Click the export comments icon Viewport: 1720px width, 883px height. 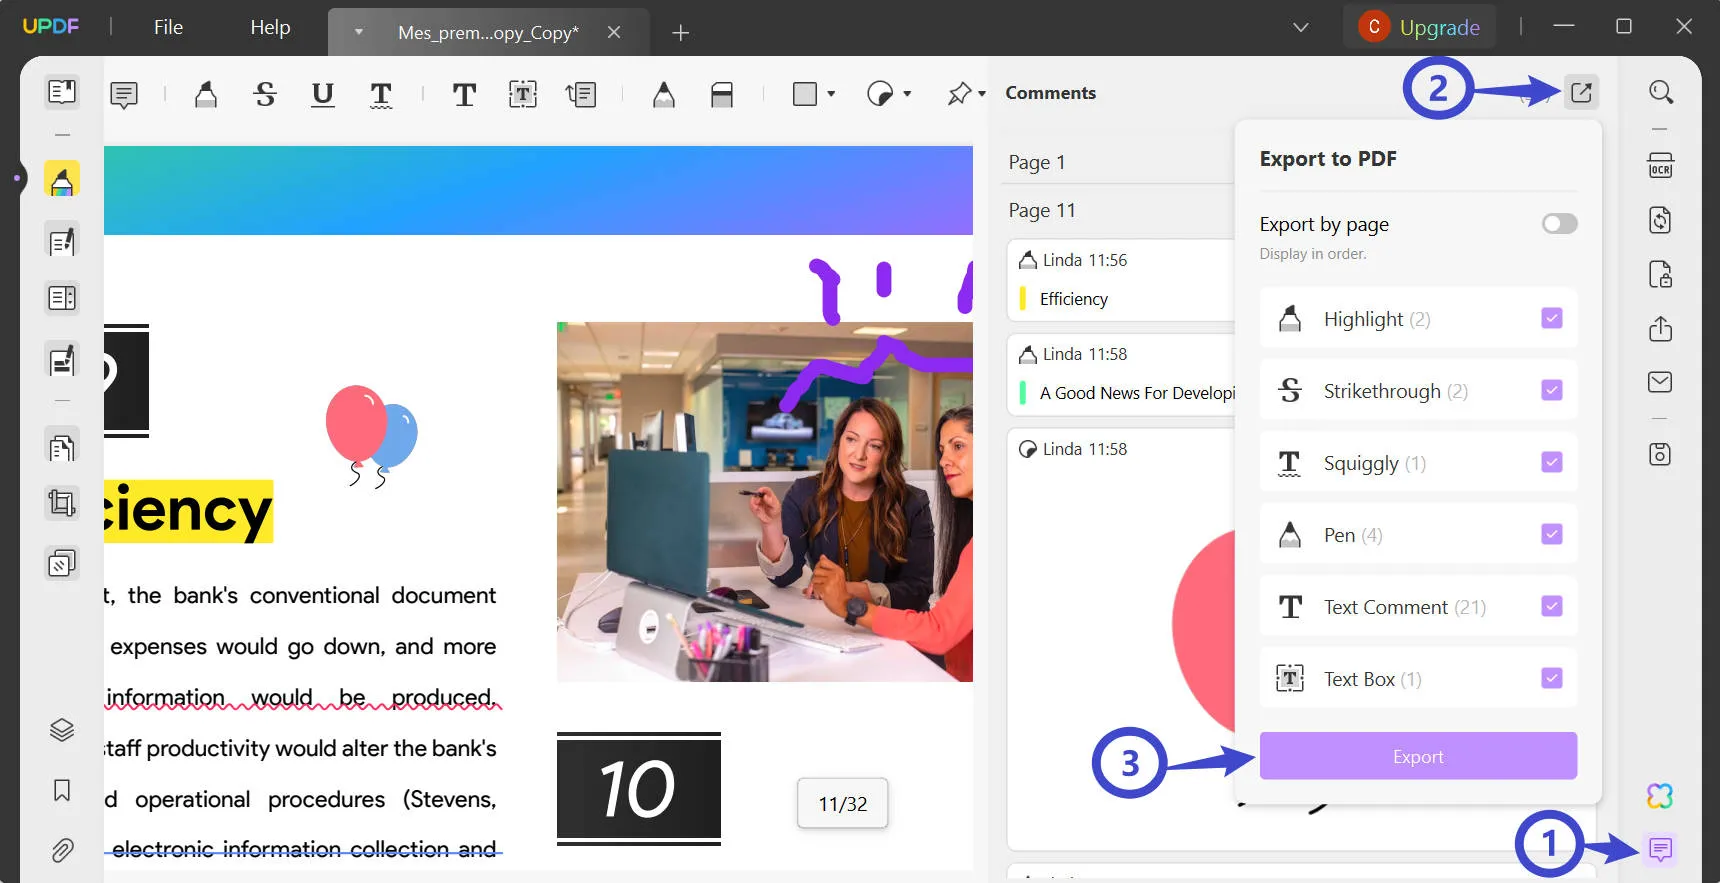[x=1581, y=92]
